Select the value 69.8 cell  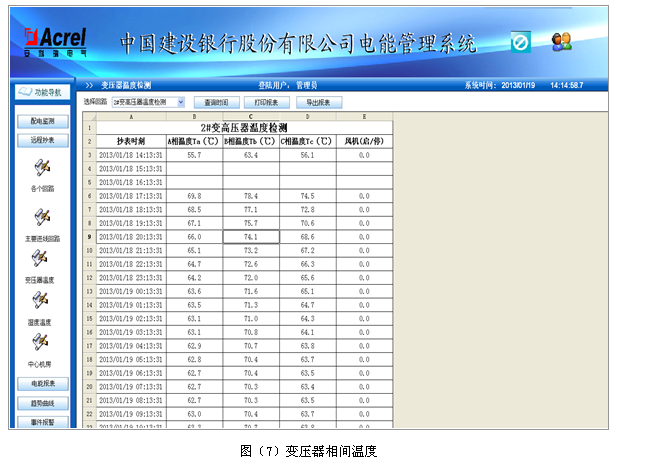coord(194,196)
